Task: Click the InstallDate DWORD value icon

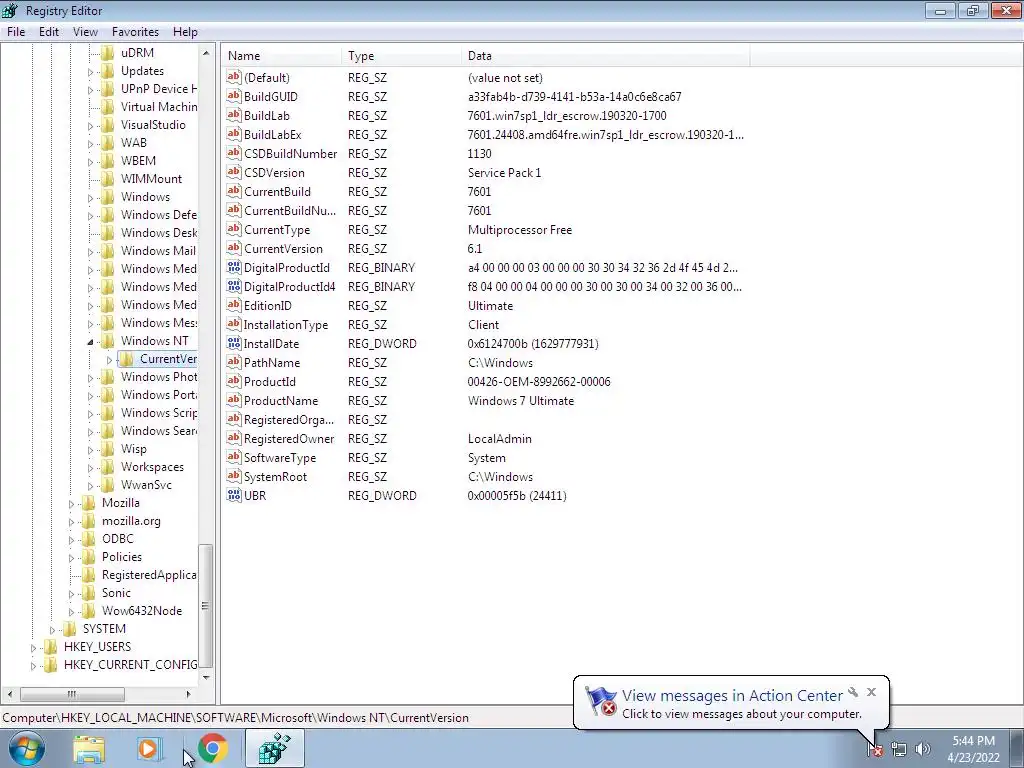Action: [x=234, y=343]
